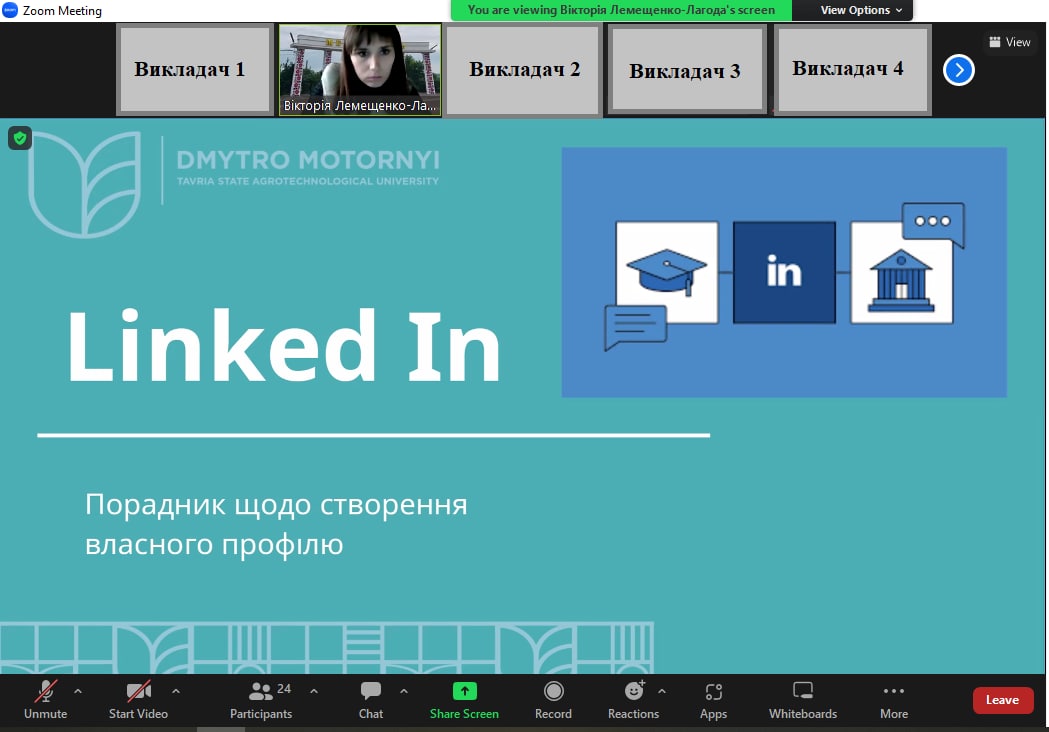Viewport: 1049px width, 732px height.
Task: Click Zoom logo in title bar
Action: (x=9, y=10)
